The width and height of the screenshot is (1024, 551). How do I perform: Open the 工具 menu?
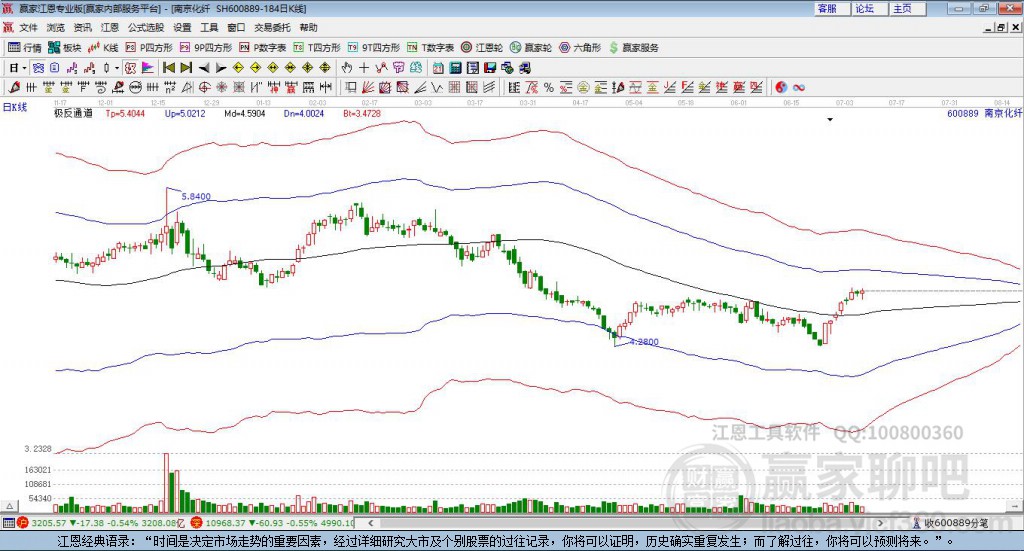(x=209, y=27)
